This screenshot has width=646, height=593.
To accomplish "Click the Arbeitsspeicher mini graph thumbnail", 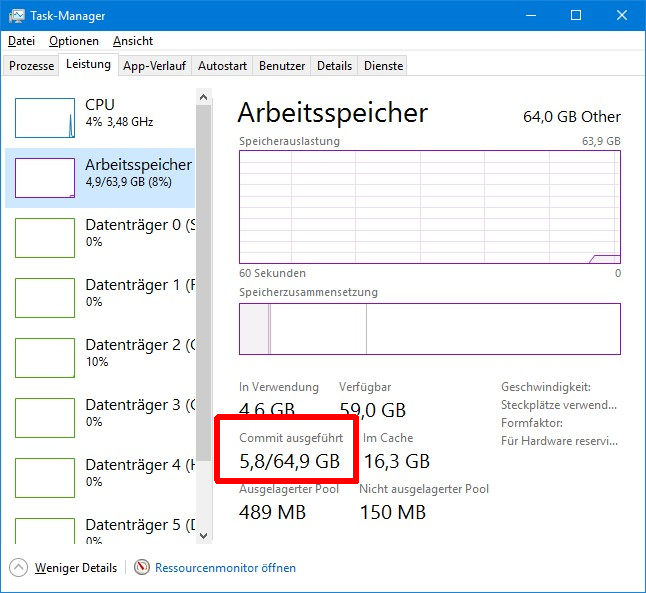I will pyautogui.click(x=45, y=178).
